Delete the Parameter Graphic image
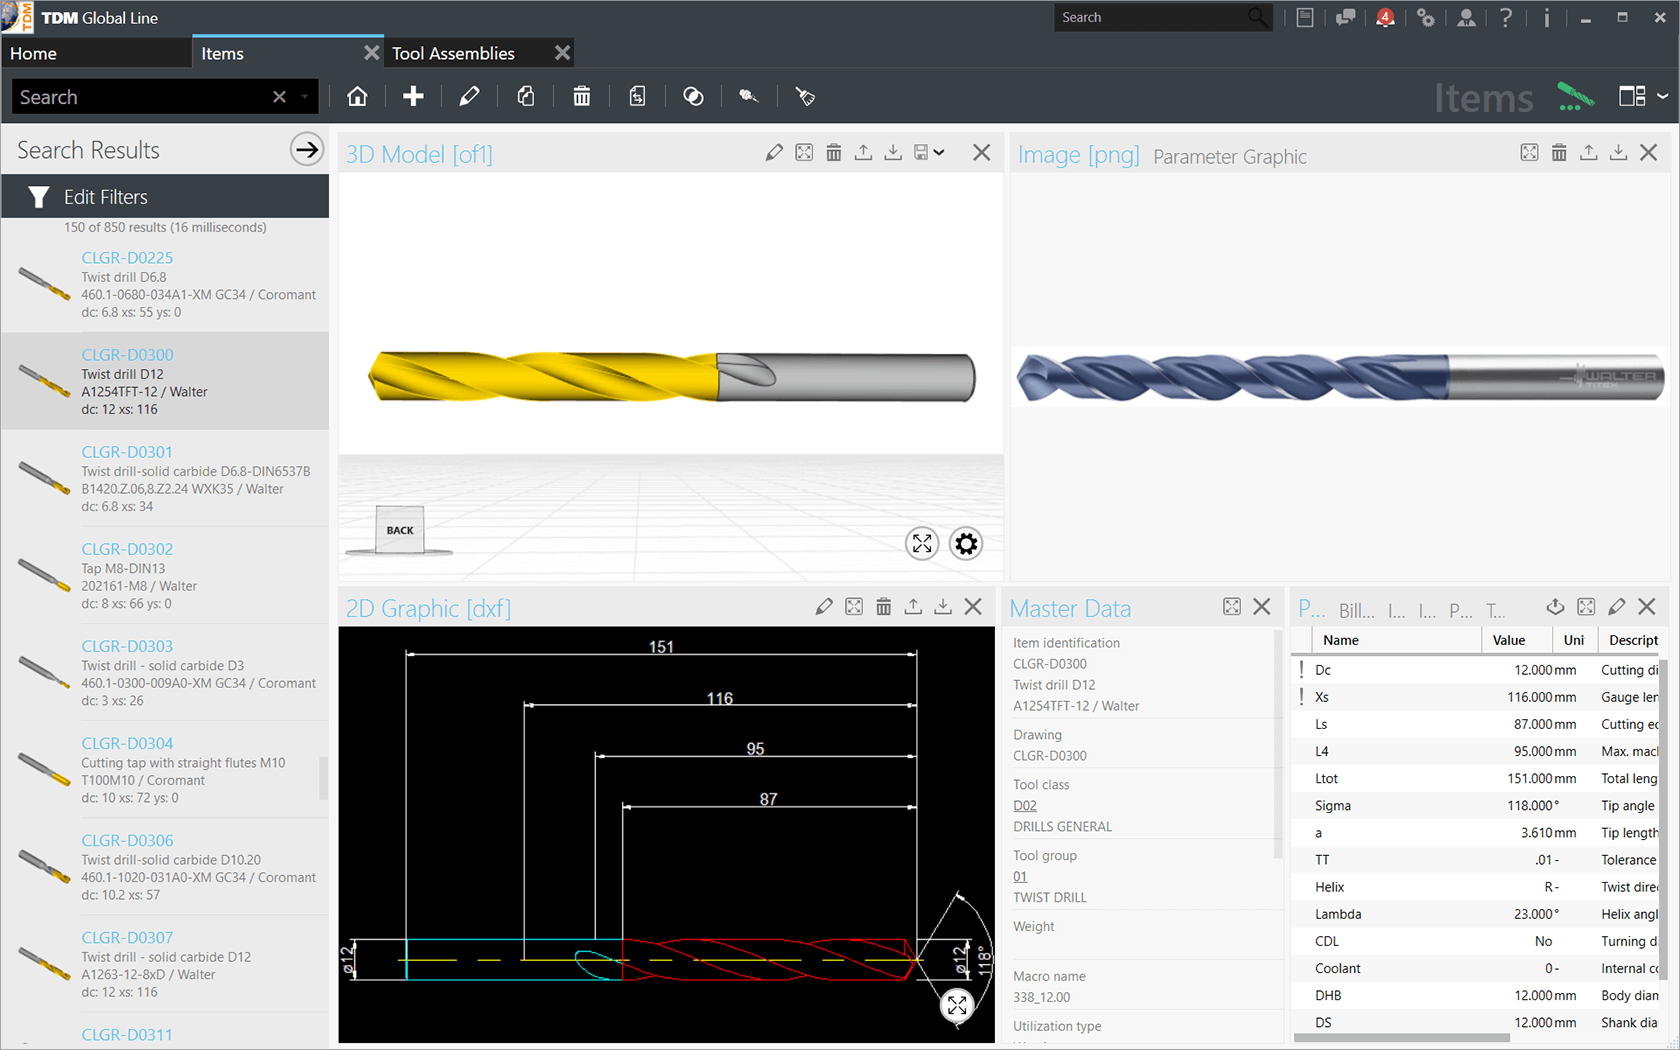This screenshot has height=1050, width=1680. click(1559, 153)
